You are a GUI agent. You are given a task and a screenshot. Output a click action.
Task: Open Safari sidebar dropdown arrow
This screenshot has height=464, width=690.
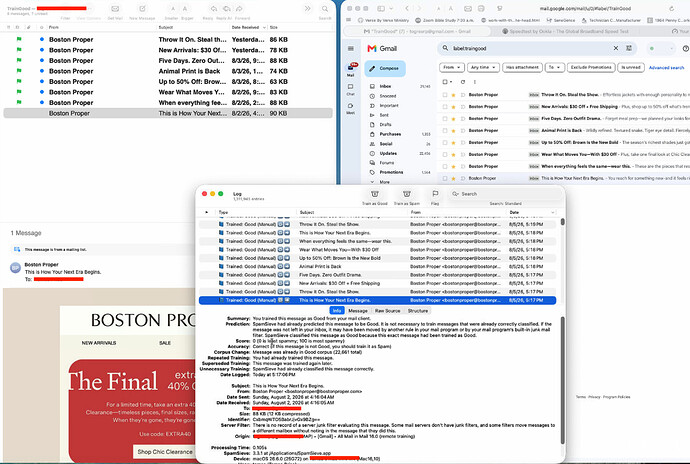point(391,8)
